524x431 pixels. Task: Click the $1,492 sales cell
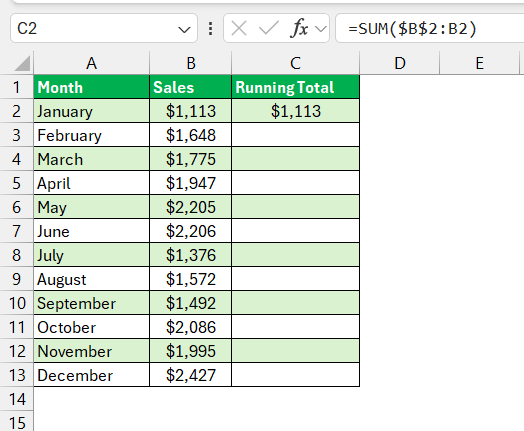pos(190,303)
